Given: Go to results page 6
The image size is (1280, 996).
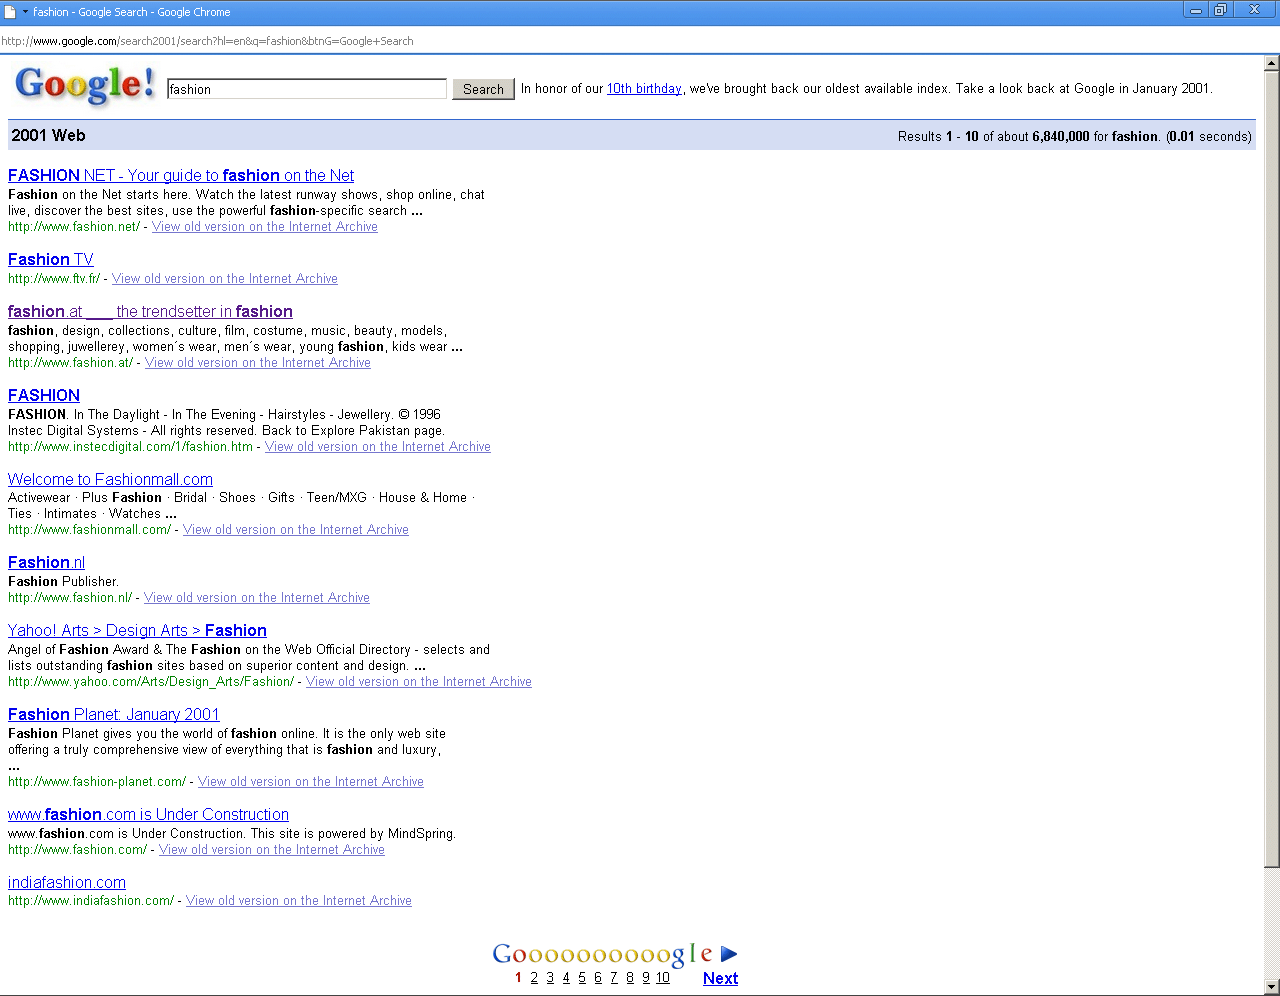Looking at the screenshot, I should [x=598, y=977].
